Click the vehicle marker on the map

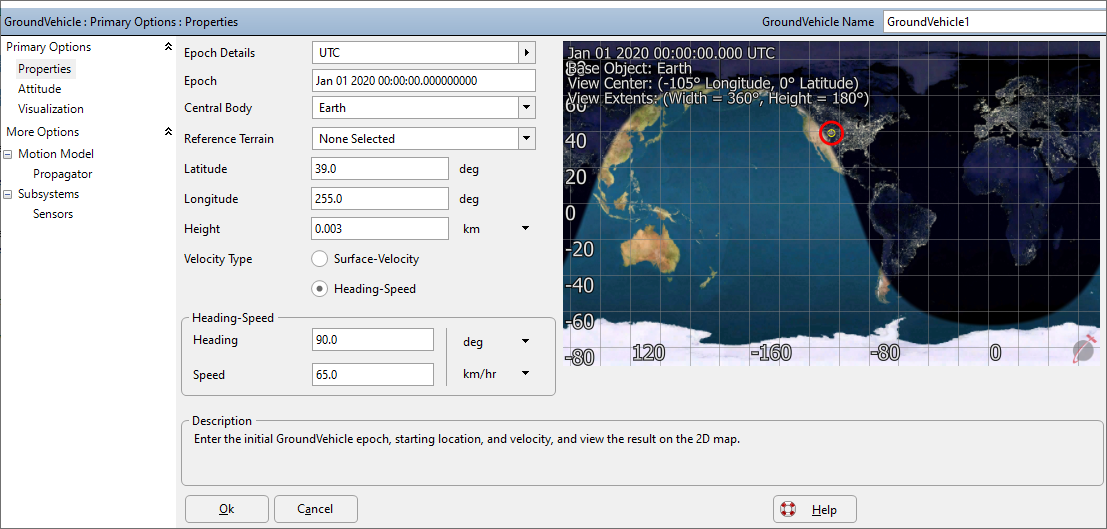pos(832,133)
